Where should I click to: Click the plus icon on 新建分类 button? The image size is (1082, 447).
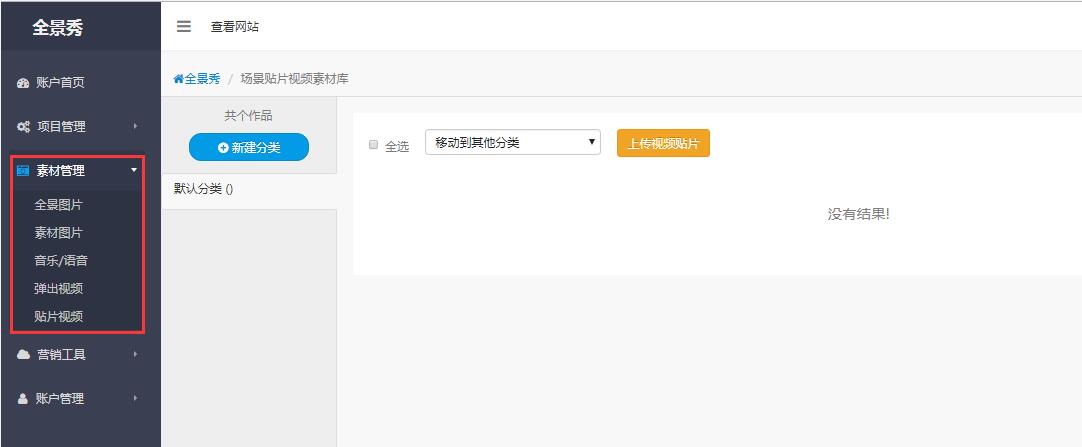223,148
